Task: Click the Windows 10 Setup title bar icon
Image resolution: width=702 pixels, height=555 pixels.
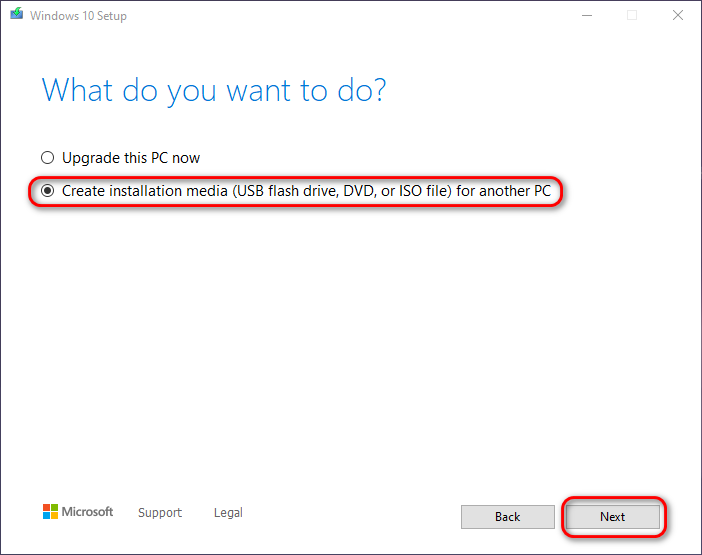Action: 17,14
